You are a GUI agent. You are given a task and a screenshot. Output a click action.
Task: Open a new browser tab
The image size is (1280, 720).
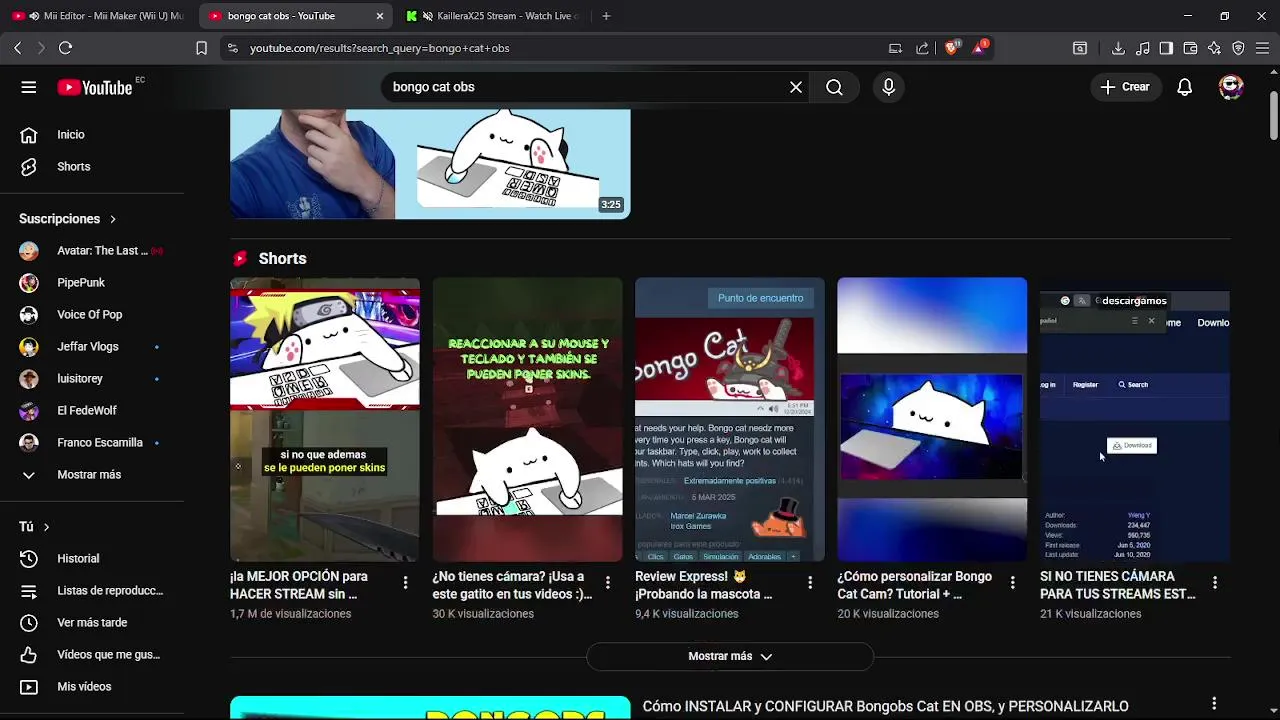(x=606, y=16)
